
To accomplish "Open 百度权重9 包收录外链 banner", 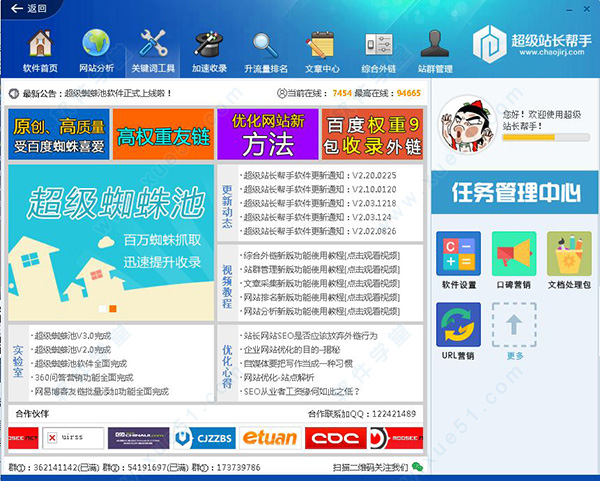I will [x=372, y=134].
